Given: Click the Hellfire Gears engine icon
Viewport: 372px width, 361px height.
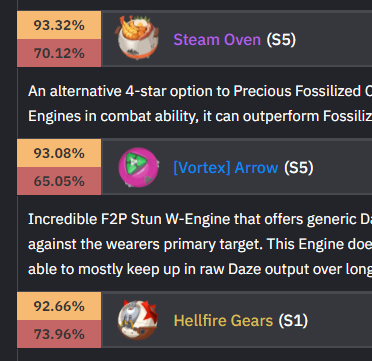Looking at the screenshot, I should (138, 319).
